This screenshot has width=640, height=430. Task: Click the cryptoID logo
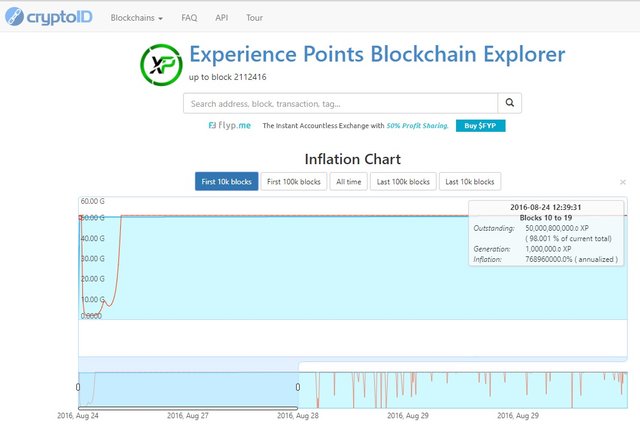click(x=50, y=17)
